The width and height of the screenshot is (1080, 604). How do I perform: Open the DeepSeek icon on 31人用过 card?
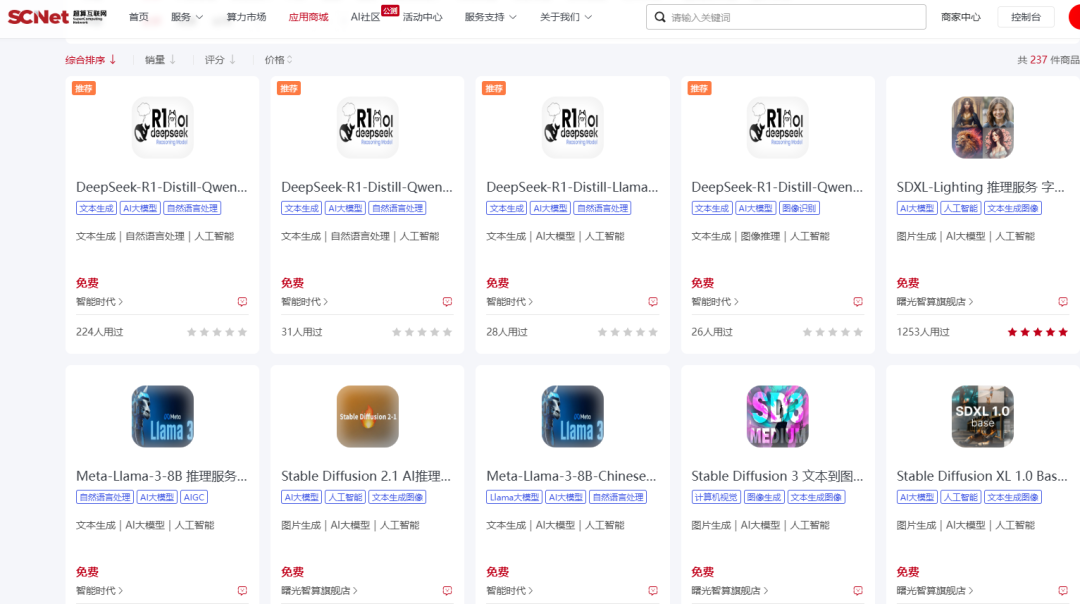click(x=368, y=127)
